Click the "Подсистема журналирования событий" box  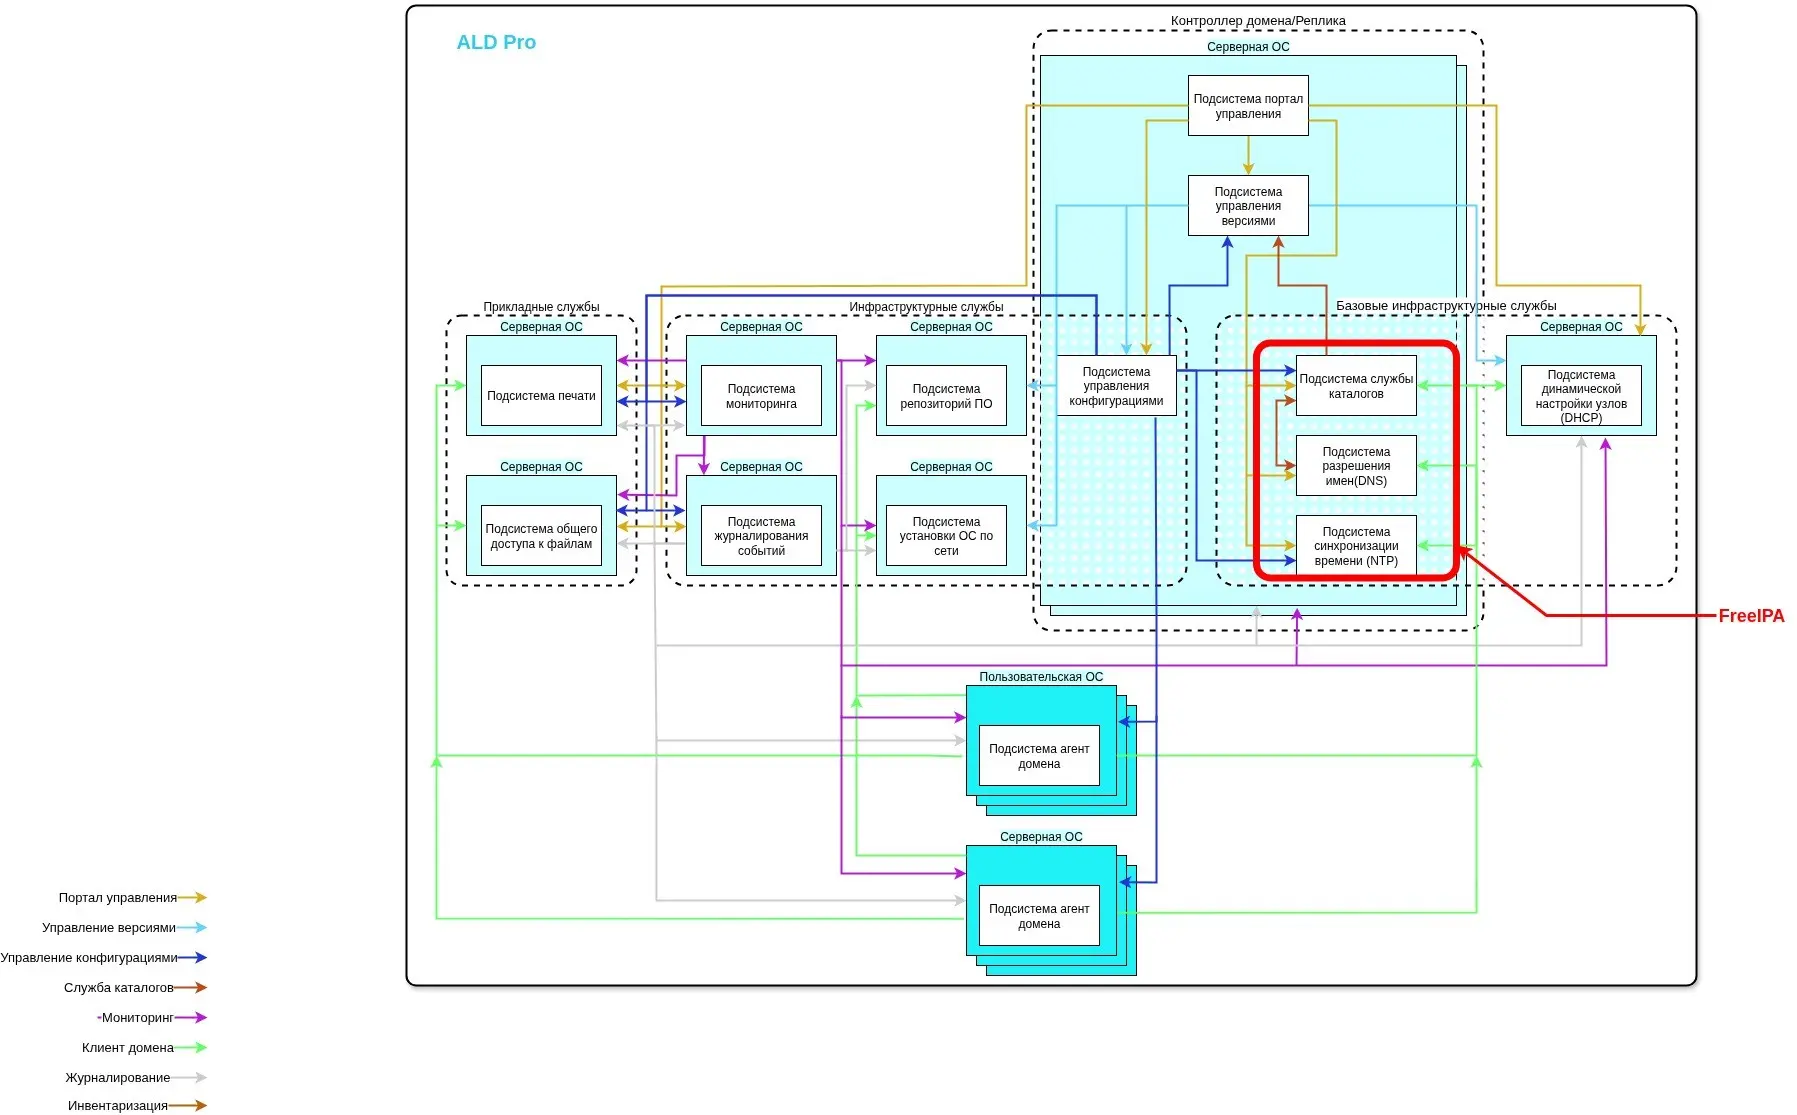point(761,536)
